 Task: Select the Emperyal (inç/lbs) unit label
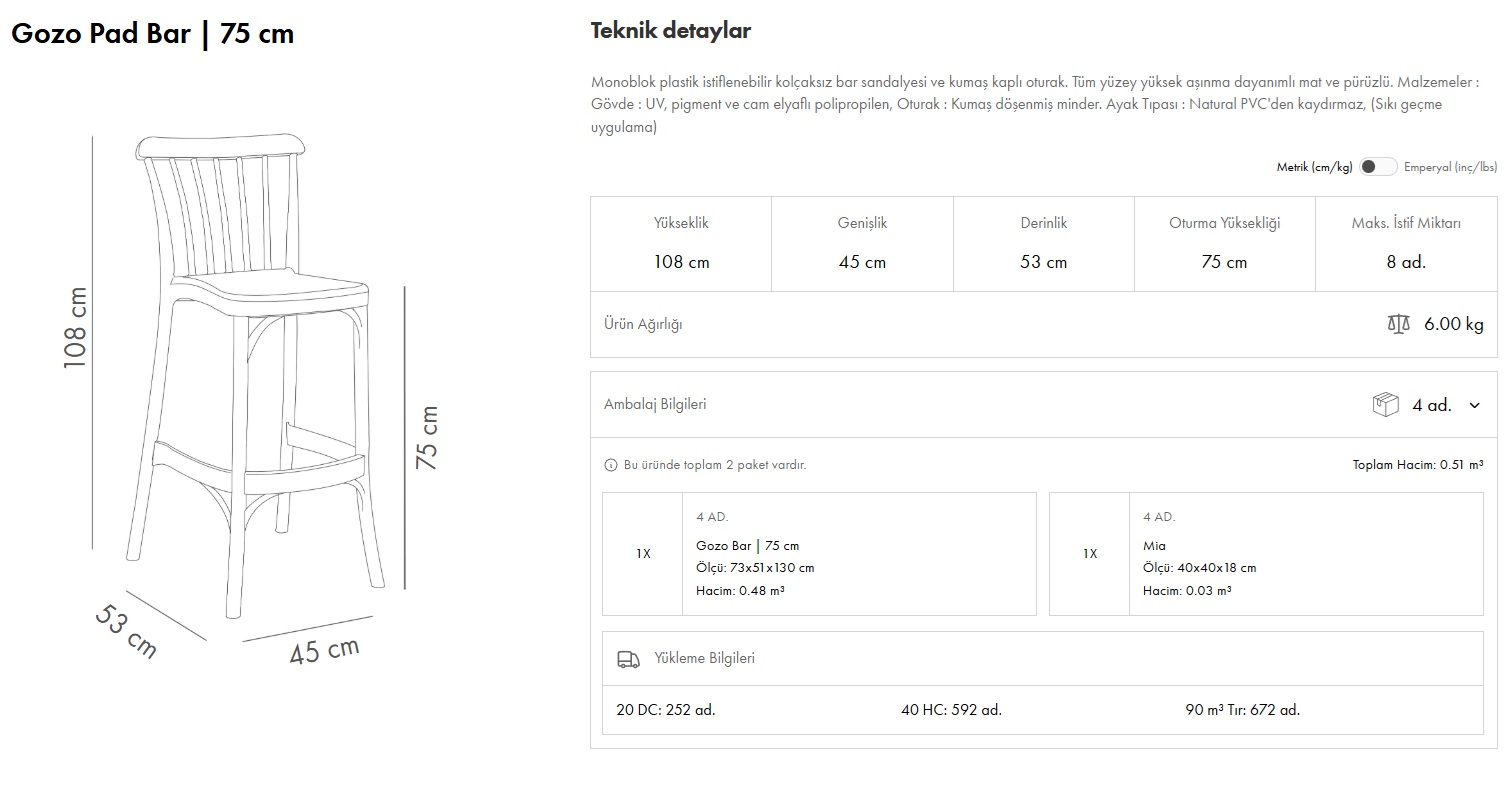[1450, 167]
